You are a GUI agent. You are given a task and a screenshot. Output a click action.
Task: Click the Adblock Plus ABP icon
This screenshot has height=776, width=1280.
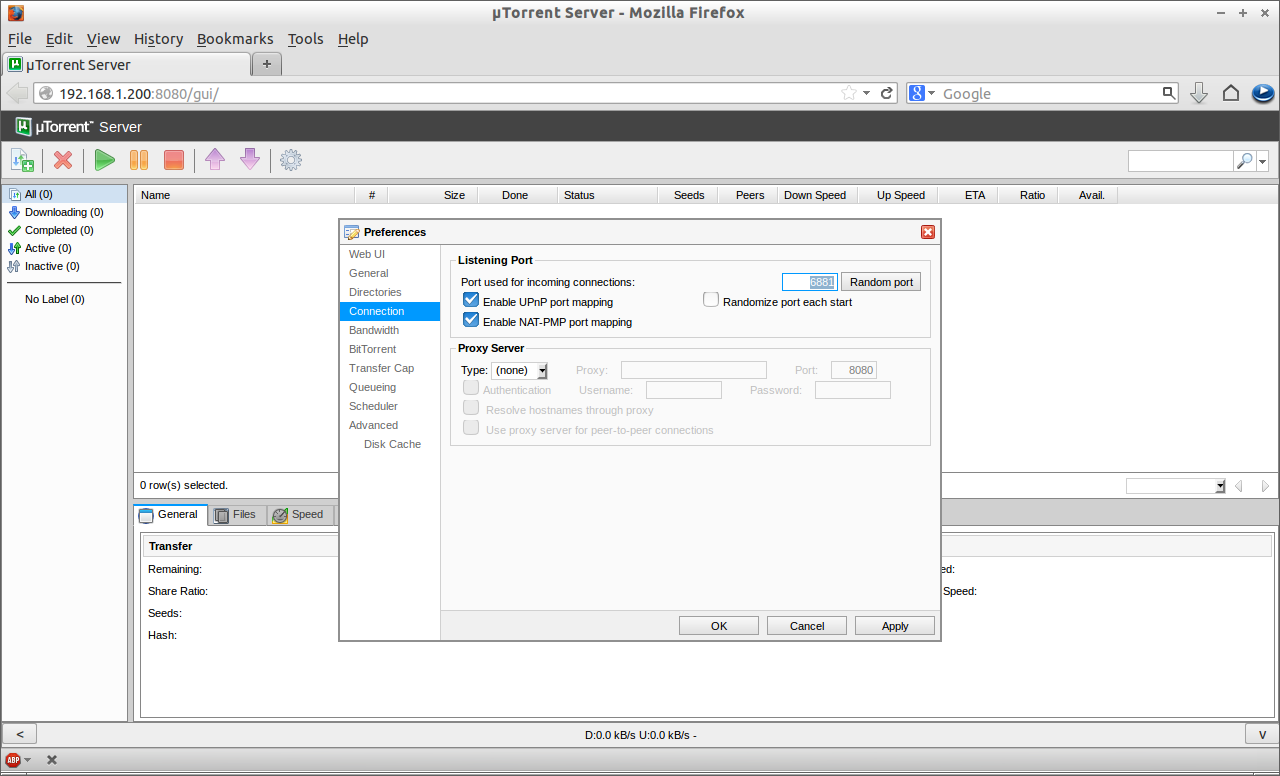pos(13,760)
